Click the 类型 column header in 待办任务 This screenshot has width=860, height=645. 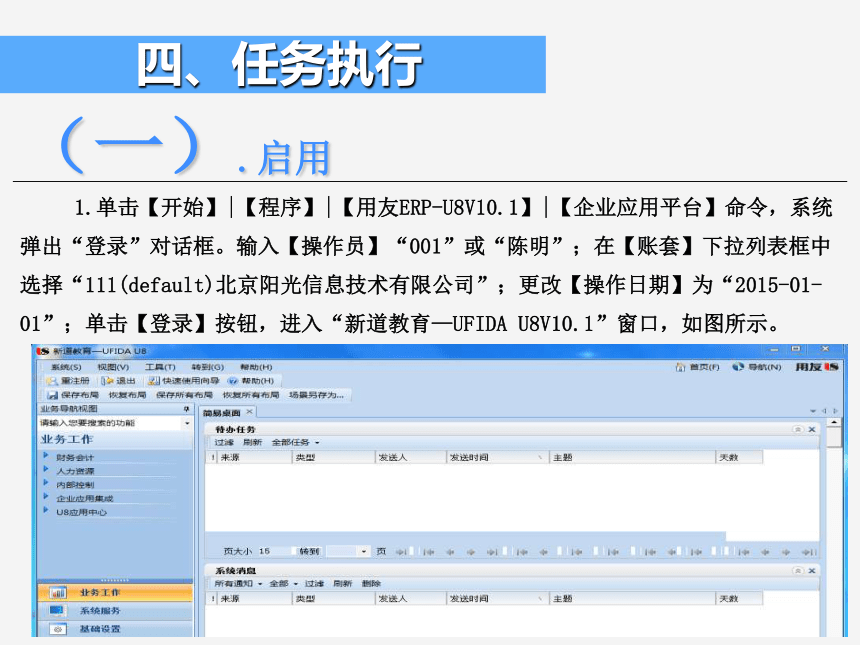pyautogui.click(x=333, y=457)
